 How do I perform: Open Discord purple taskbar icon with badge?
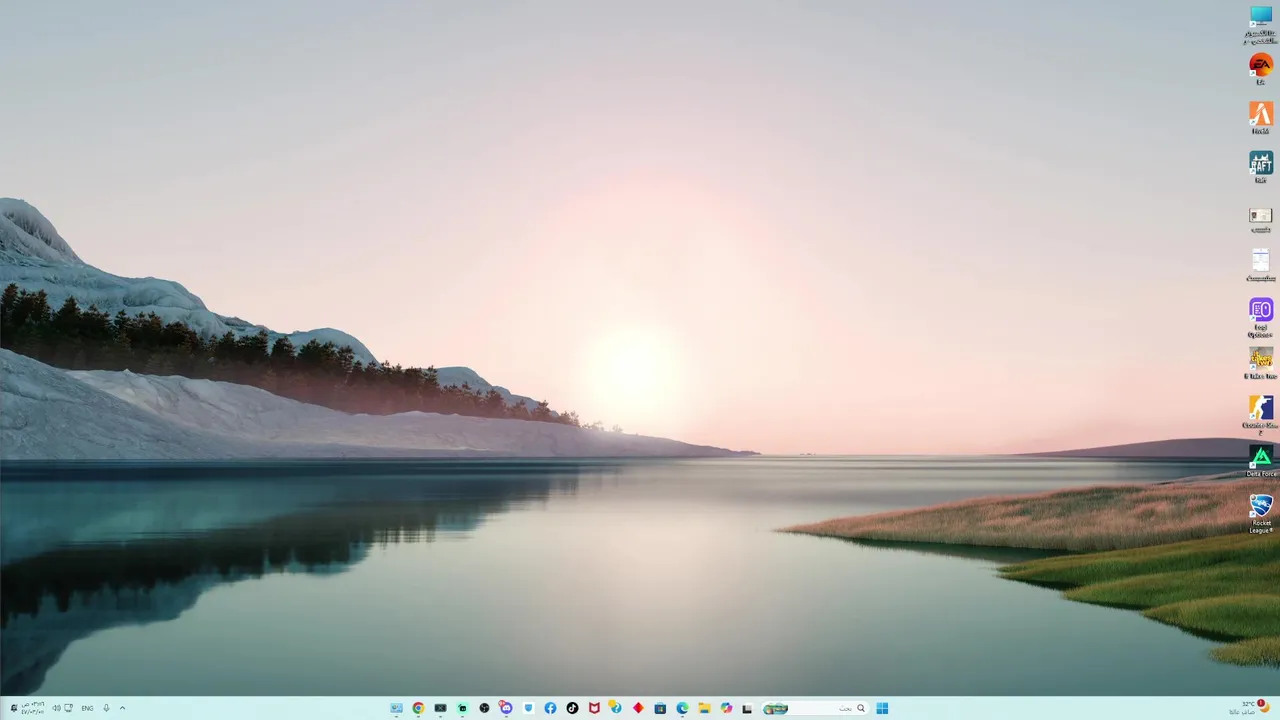coord(506,708)
